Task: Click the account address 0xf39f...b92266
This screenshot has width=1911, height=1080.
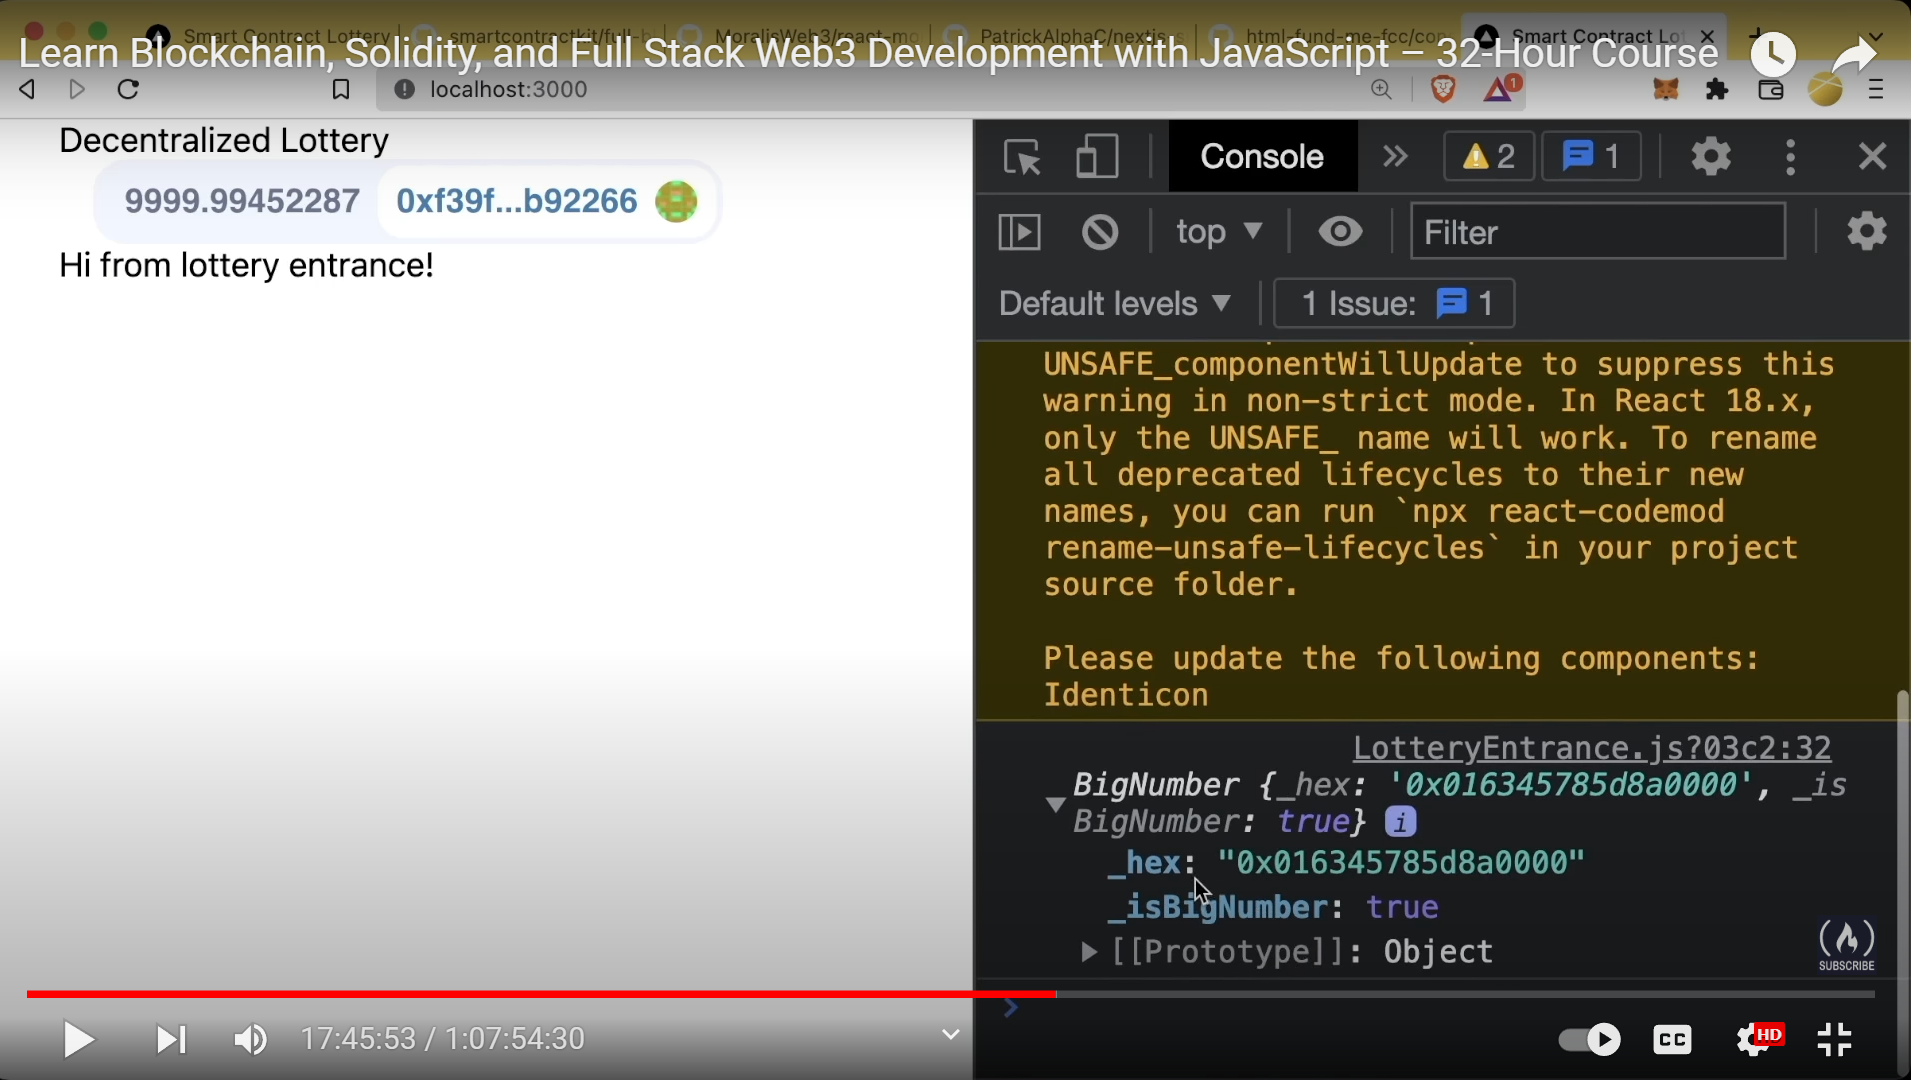Action: point(517,201)
